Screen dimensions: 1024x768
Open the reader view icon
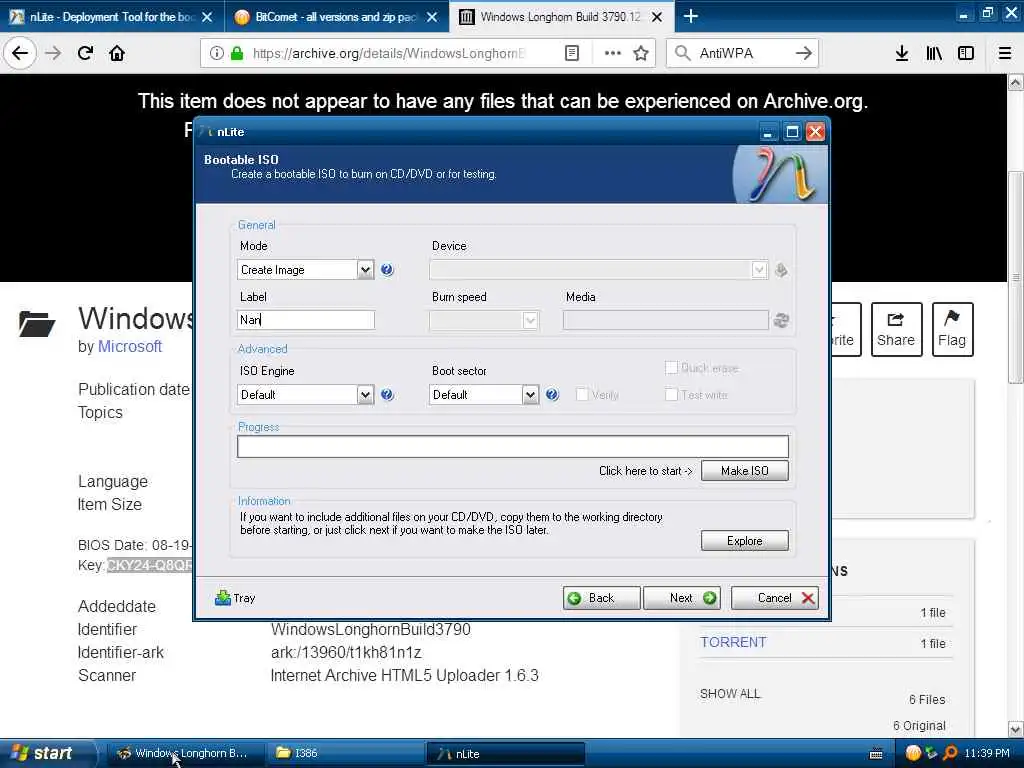(571, 53)
